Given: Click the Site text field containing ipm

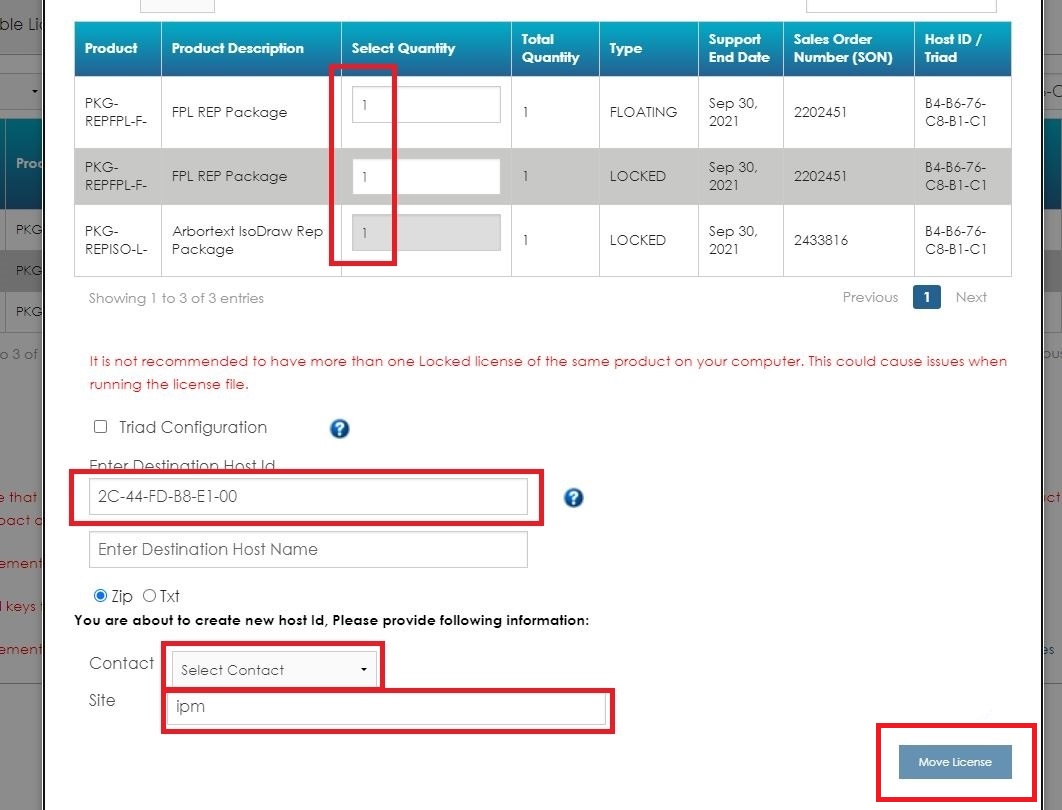Looking at the screenshot, I should (x=386, y=708).
